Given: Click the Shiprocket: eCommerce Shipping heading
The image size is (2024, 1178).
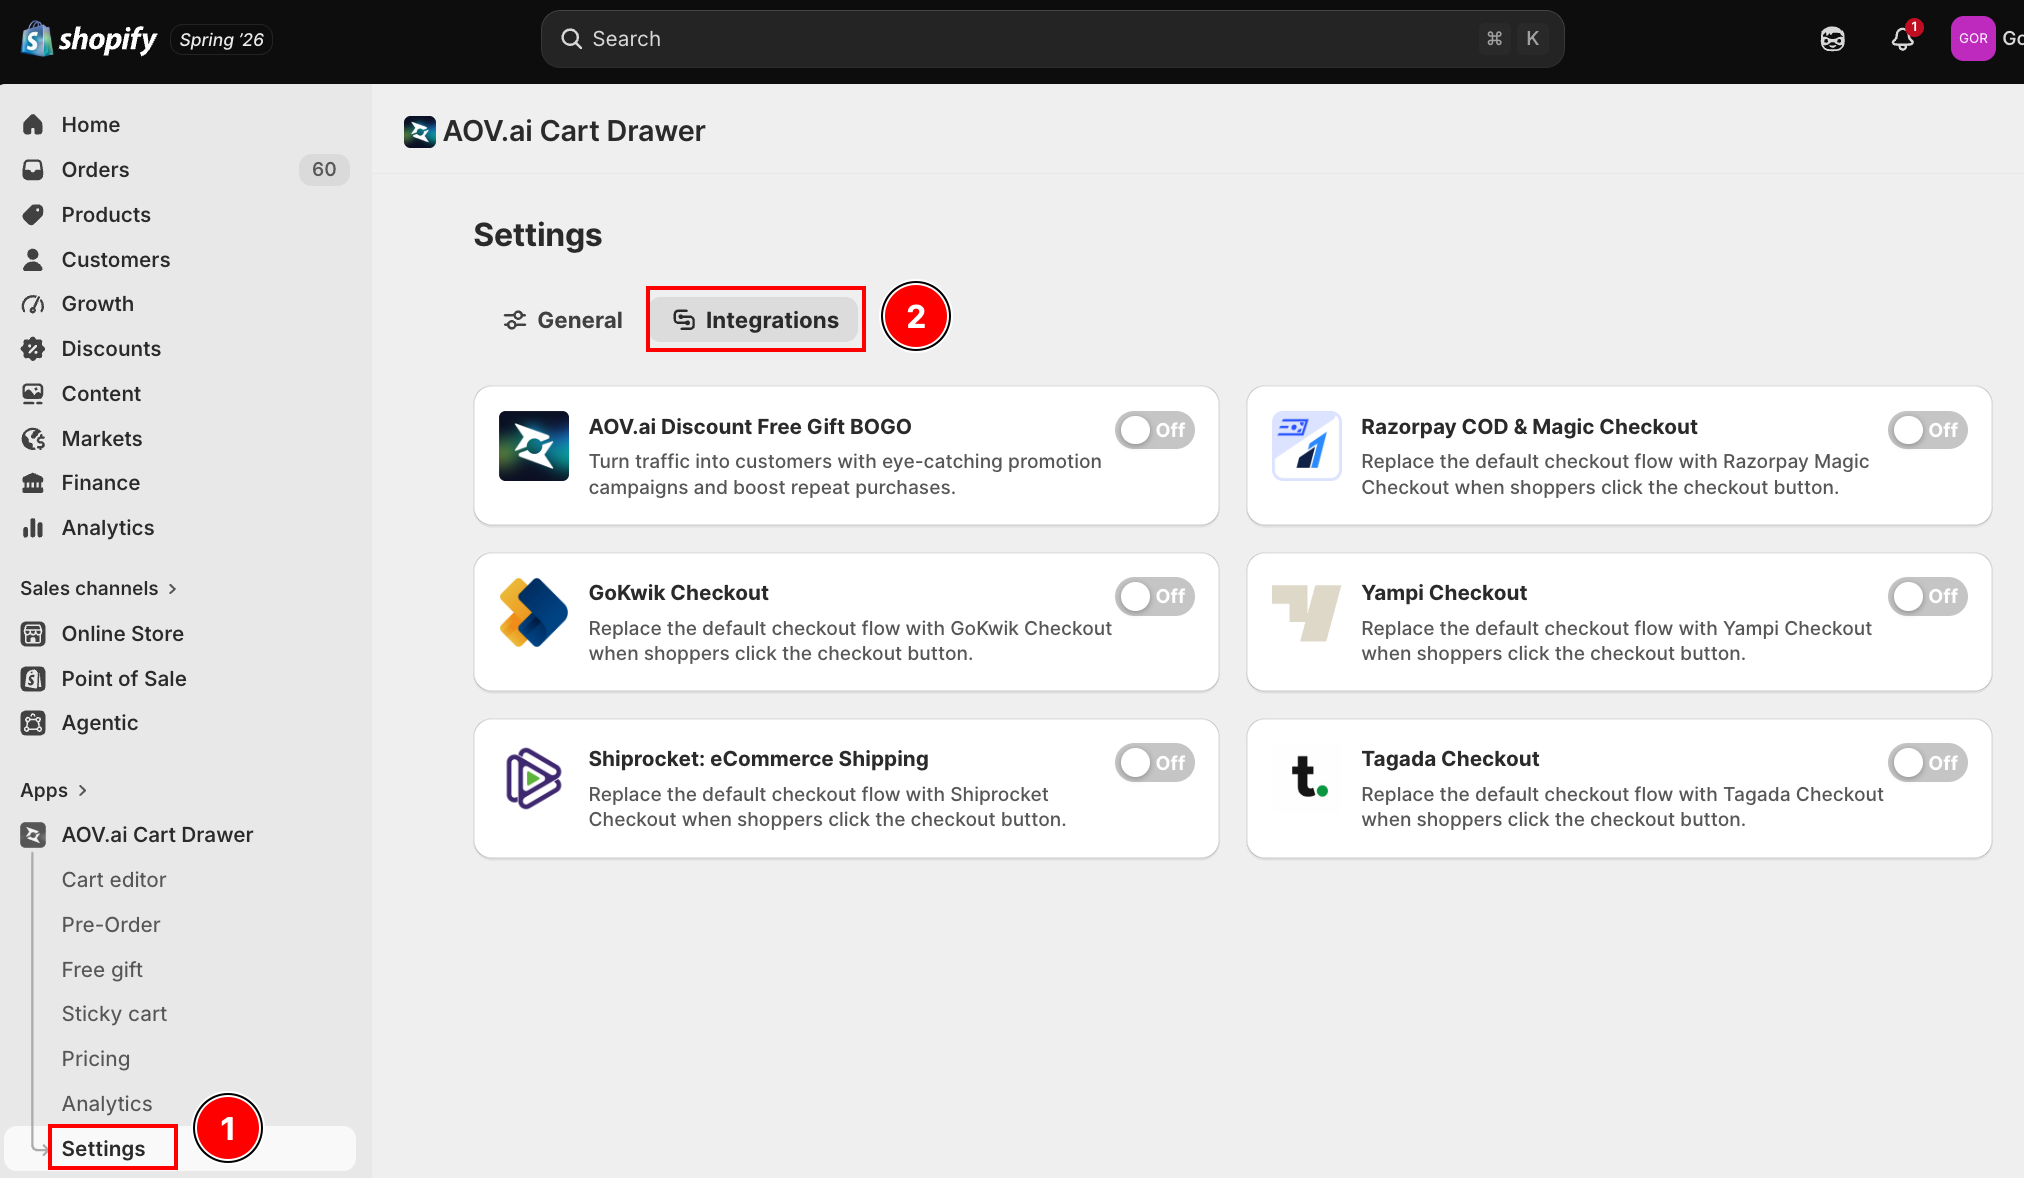Looking at the screenshot, I should (758, 759).
